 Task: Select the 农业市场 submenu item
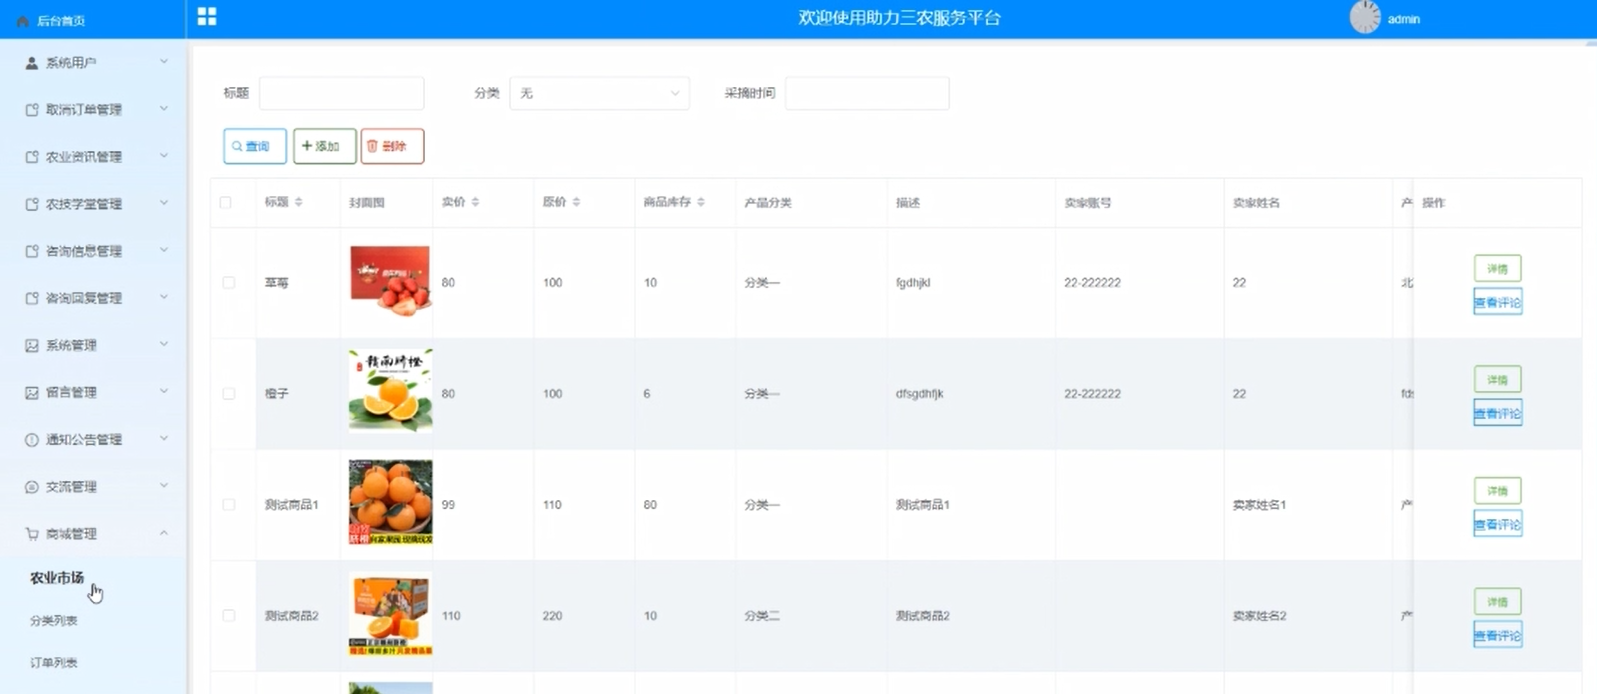point(57,578)
